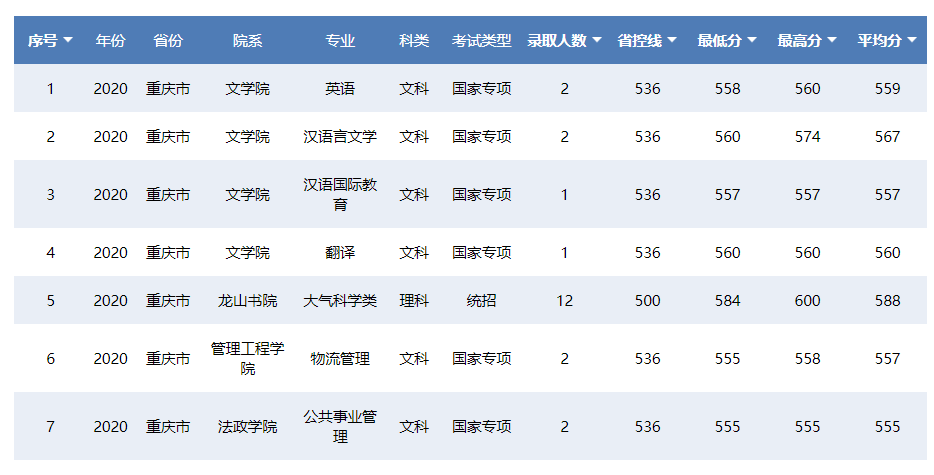Click 国家专项 in the 英语 row
The height and width of the screenshot is (475, 934).
pos(481,89)
